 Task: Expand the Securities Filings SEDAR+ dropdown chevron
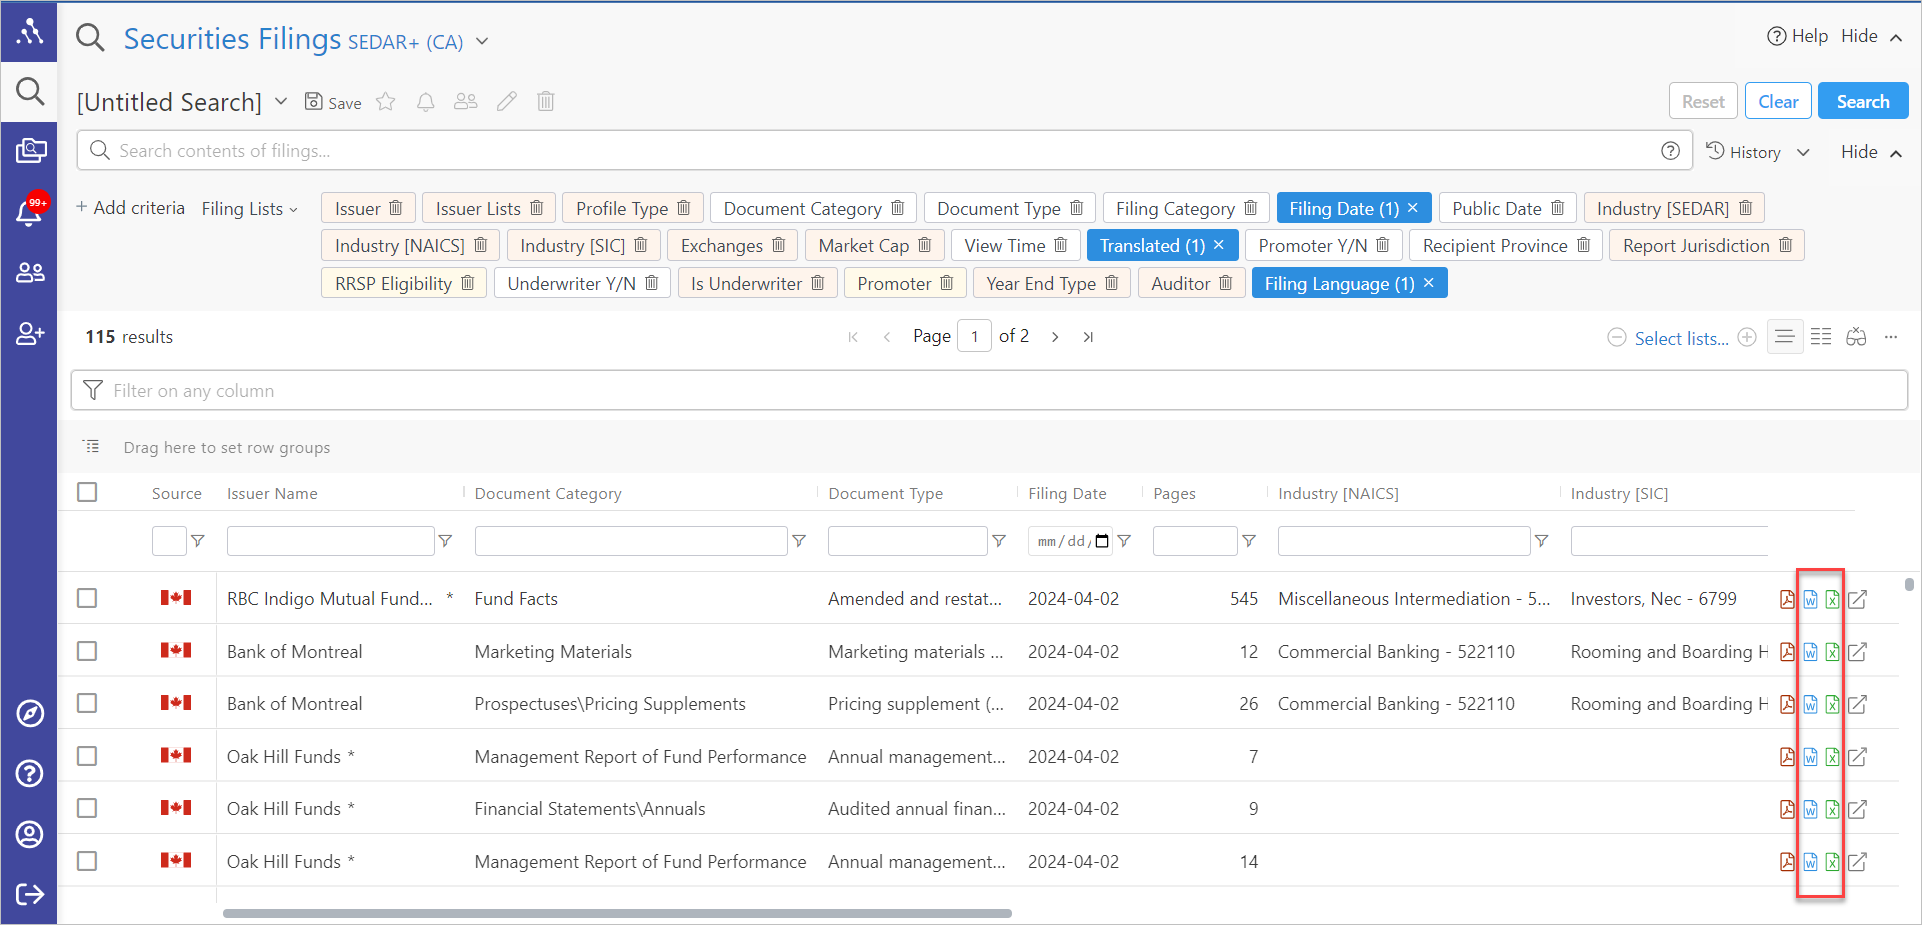pos(482,41)
